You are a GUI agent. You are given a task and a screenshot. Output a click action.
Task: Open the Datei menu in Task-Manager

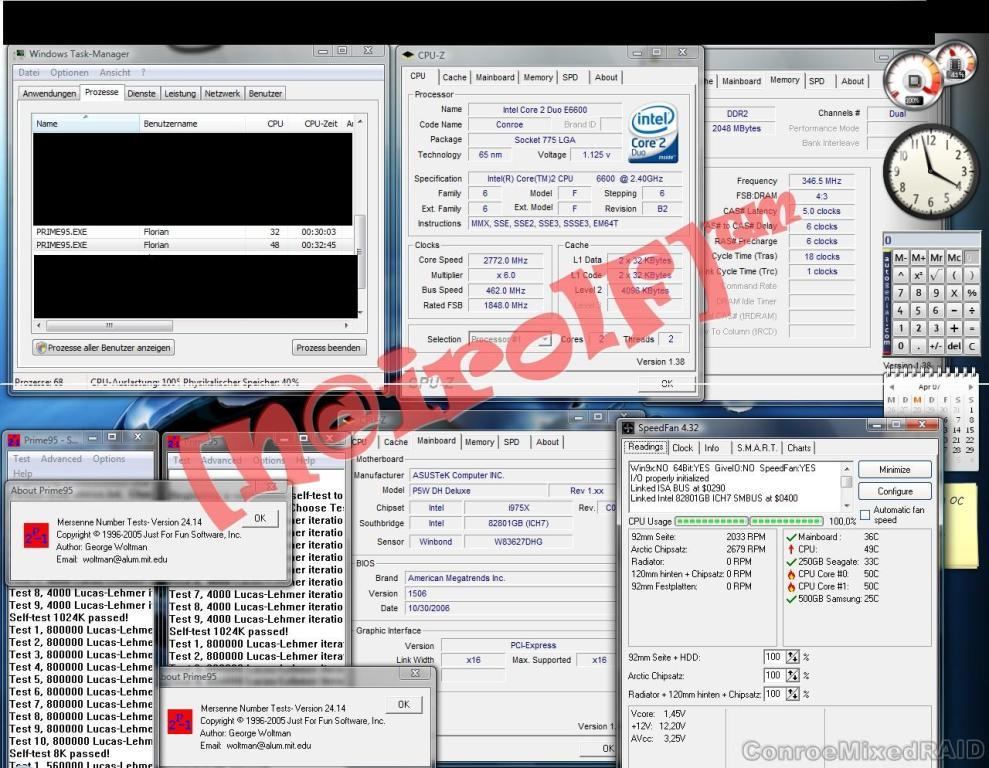click(x=29, y=73)
